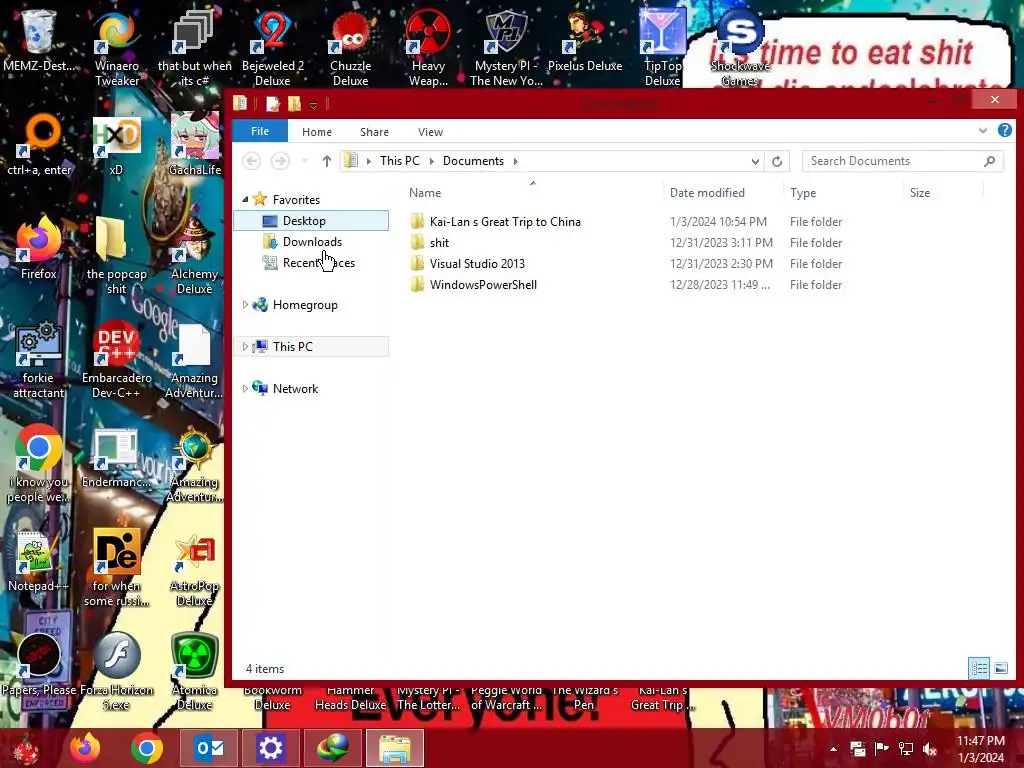Customize Quick Access Toolbar dropdown arrow

[x=313, y=104]
